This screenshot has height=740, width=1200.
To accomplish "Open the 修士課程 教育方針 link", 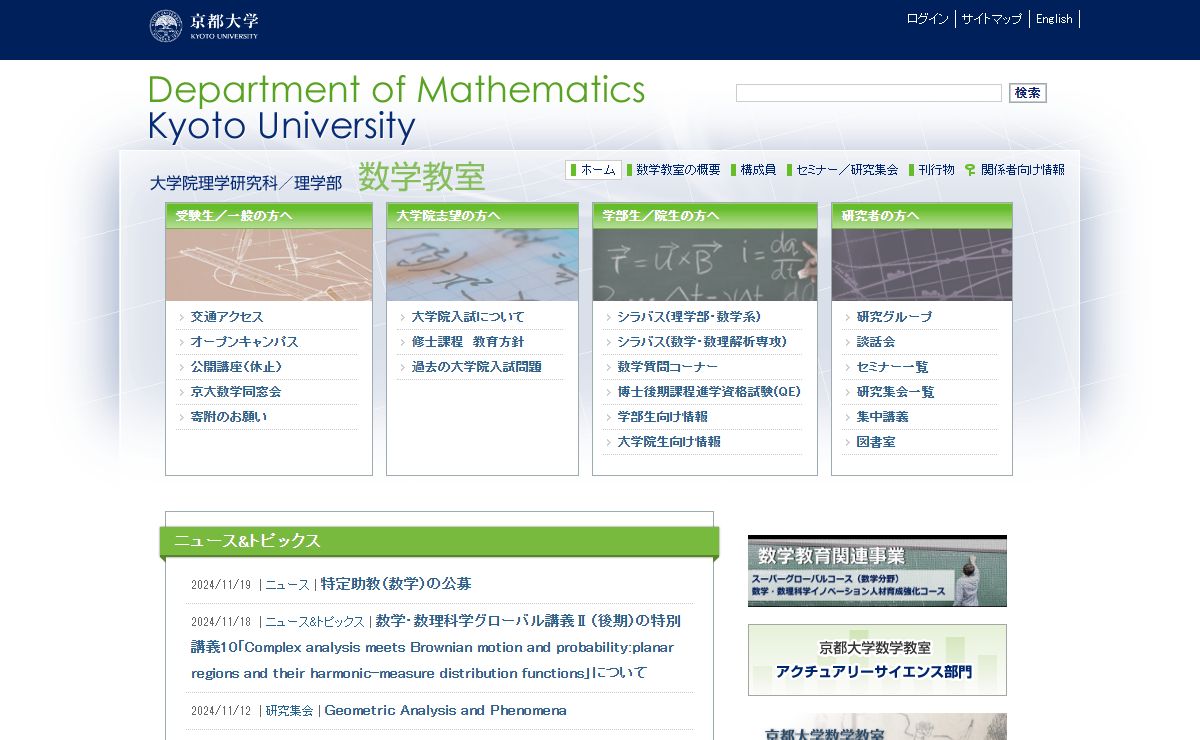I will [468, 342].
